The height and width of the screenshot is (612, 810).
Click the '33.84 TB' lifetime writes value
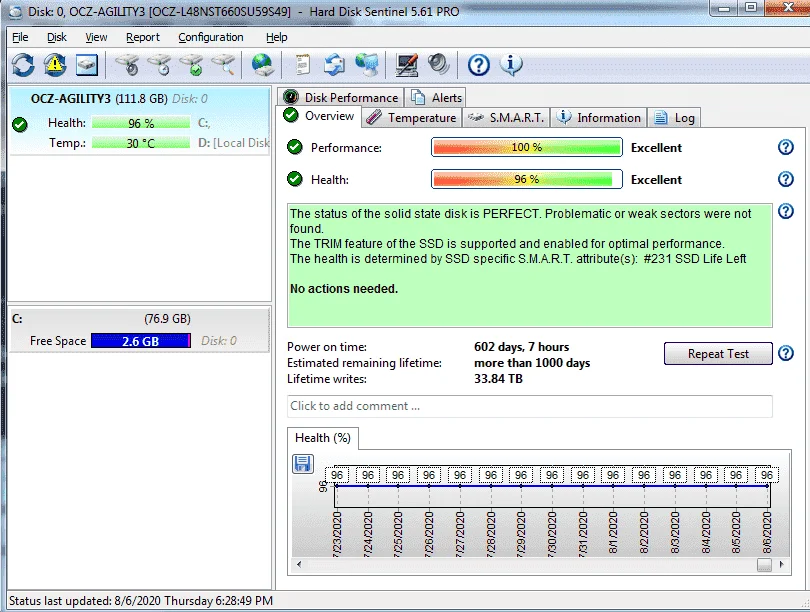coord(498,379)
